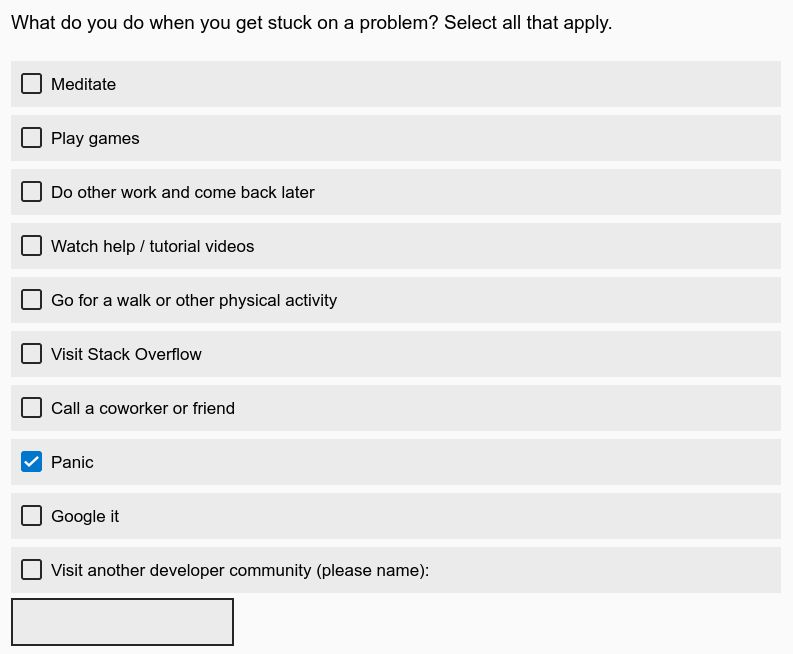Uncheck the Panic checkbox
The image size is (793, 654).
[x=32, y=462]
